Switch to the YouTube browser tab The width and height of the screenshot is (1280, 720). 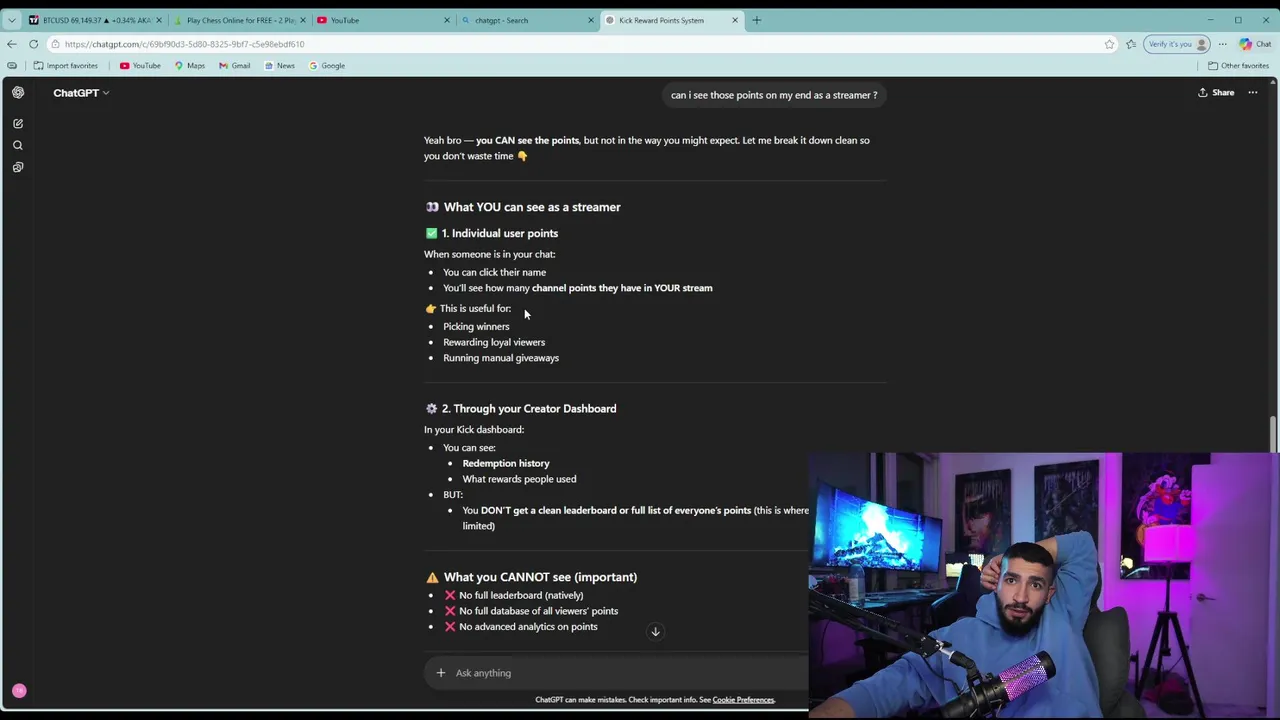pos(384,20)
